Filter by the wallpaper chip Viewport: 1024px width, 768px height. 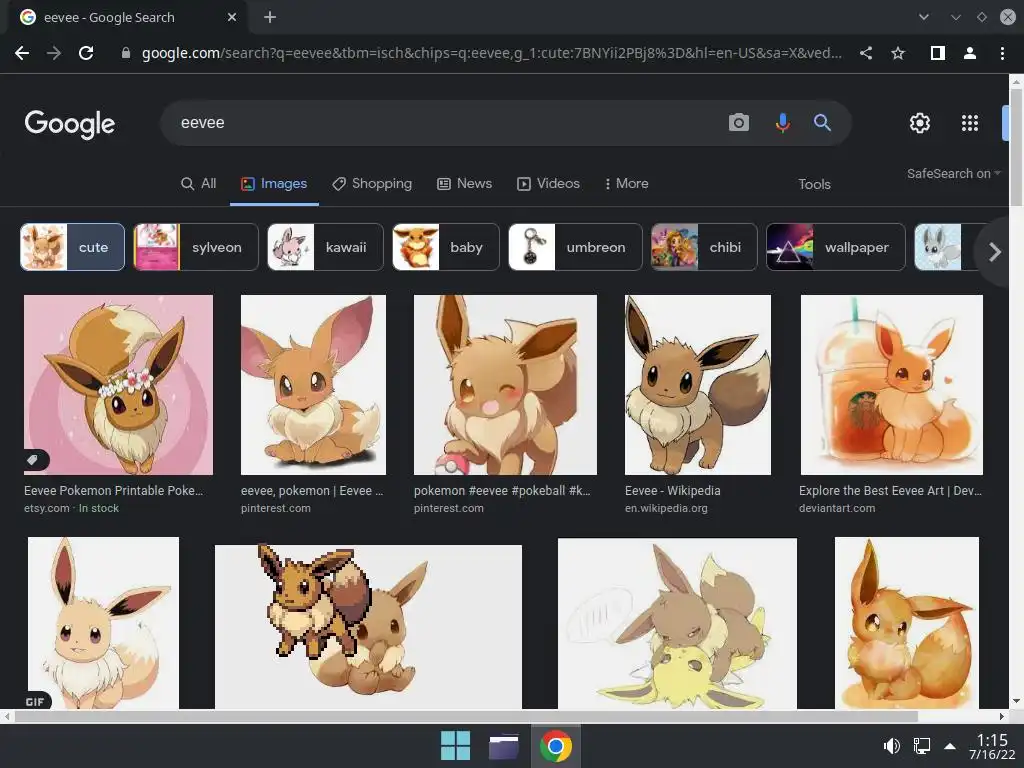point(835,247)
